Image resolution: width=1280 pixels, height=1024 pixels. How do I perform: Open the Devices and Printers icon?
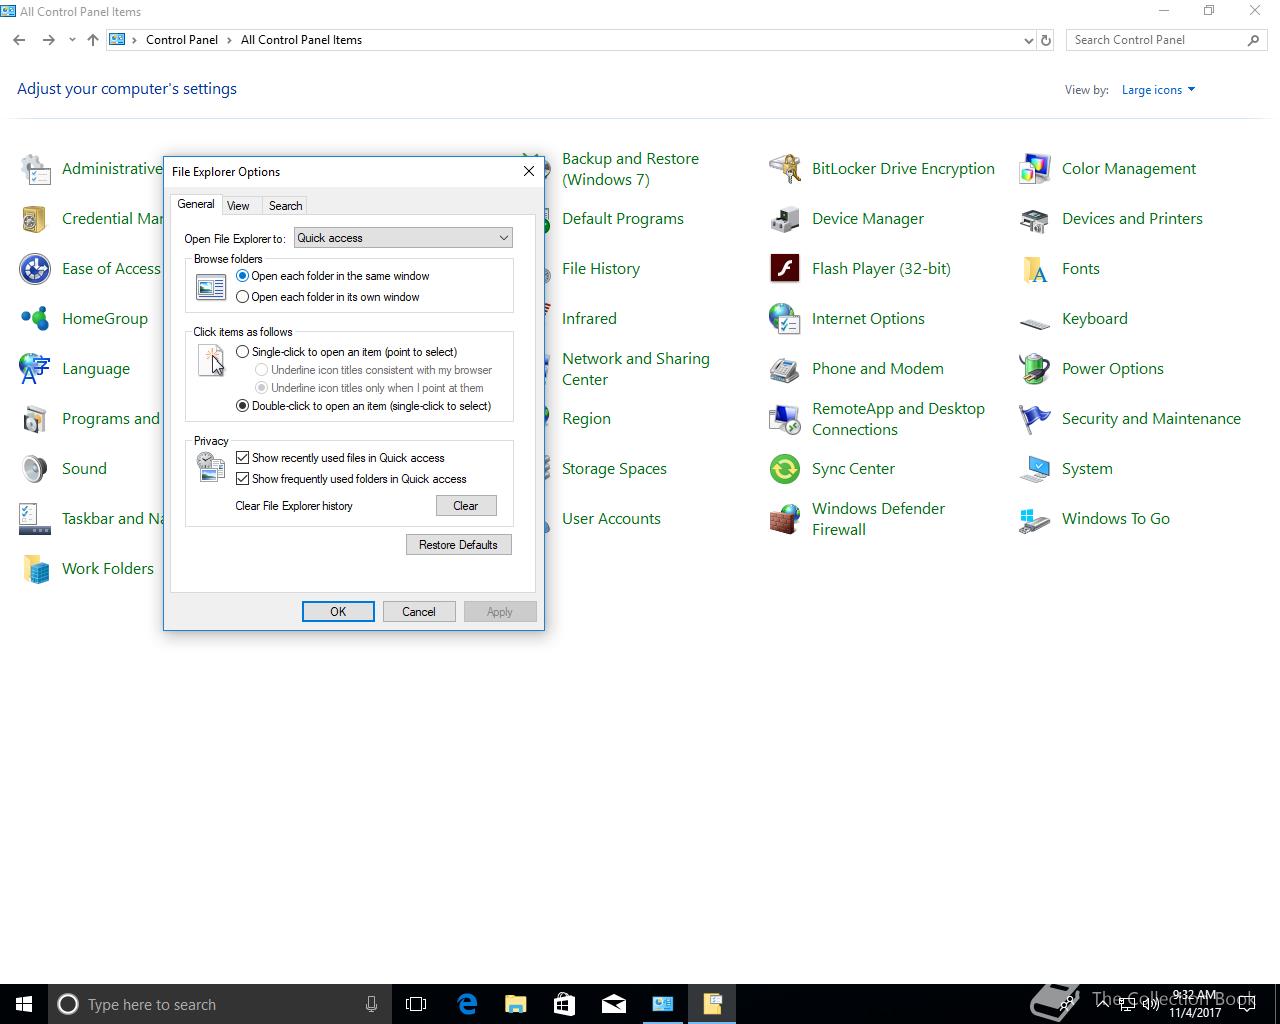(1035, 219)
